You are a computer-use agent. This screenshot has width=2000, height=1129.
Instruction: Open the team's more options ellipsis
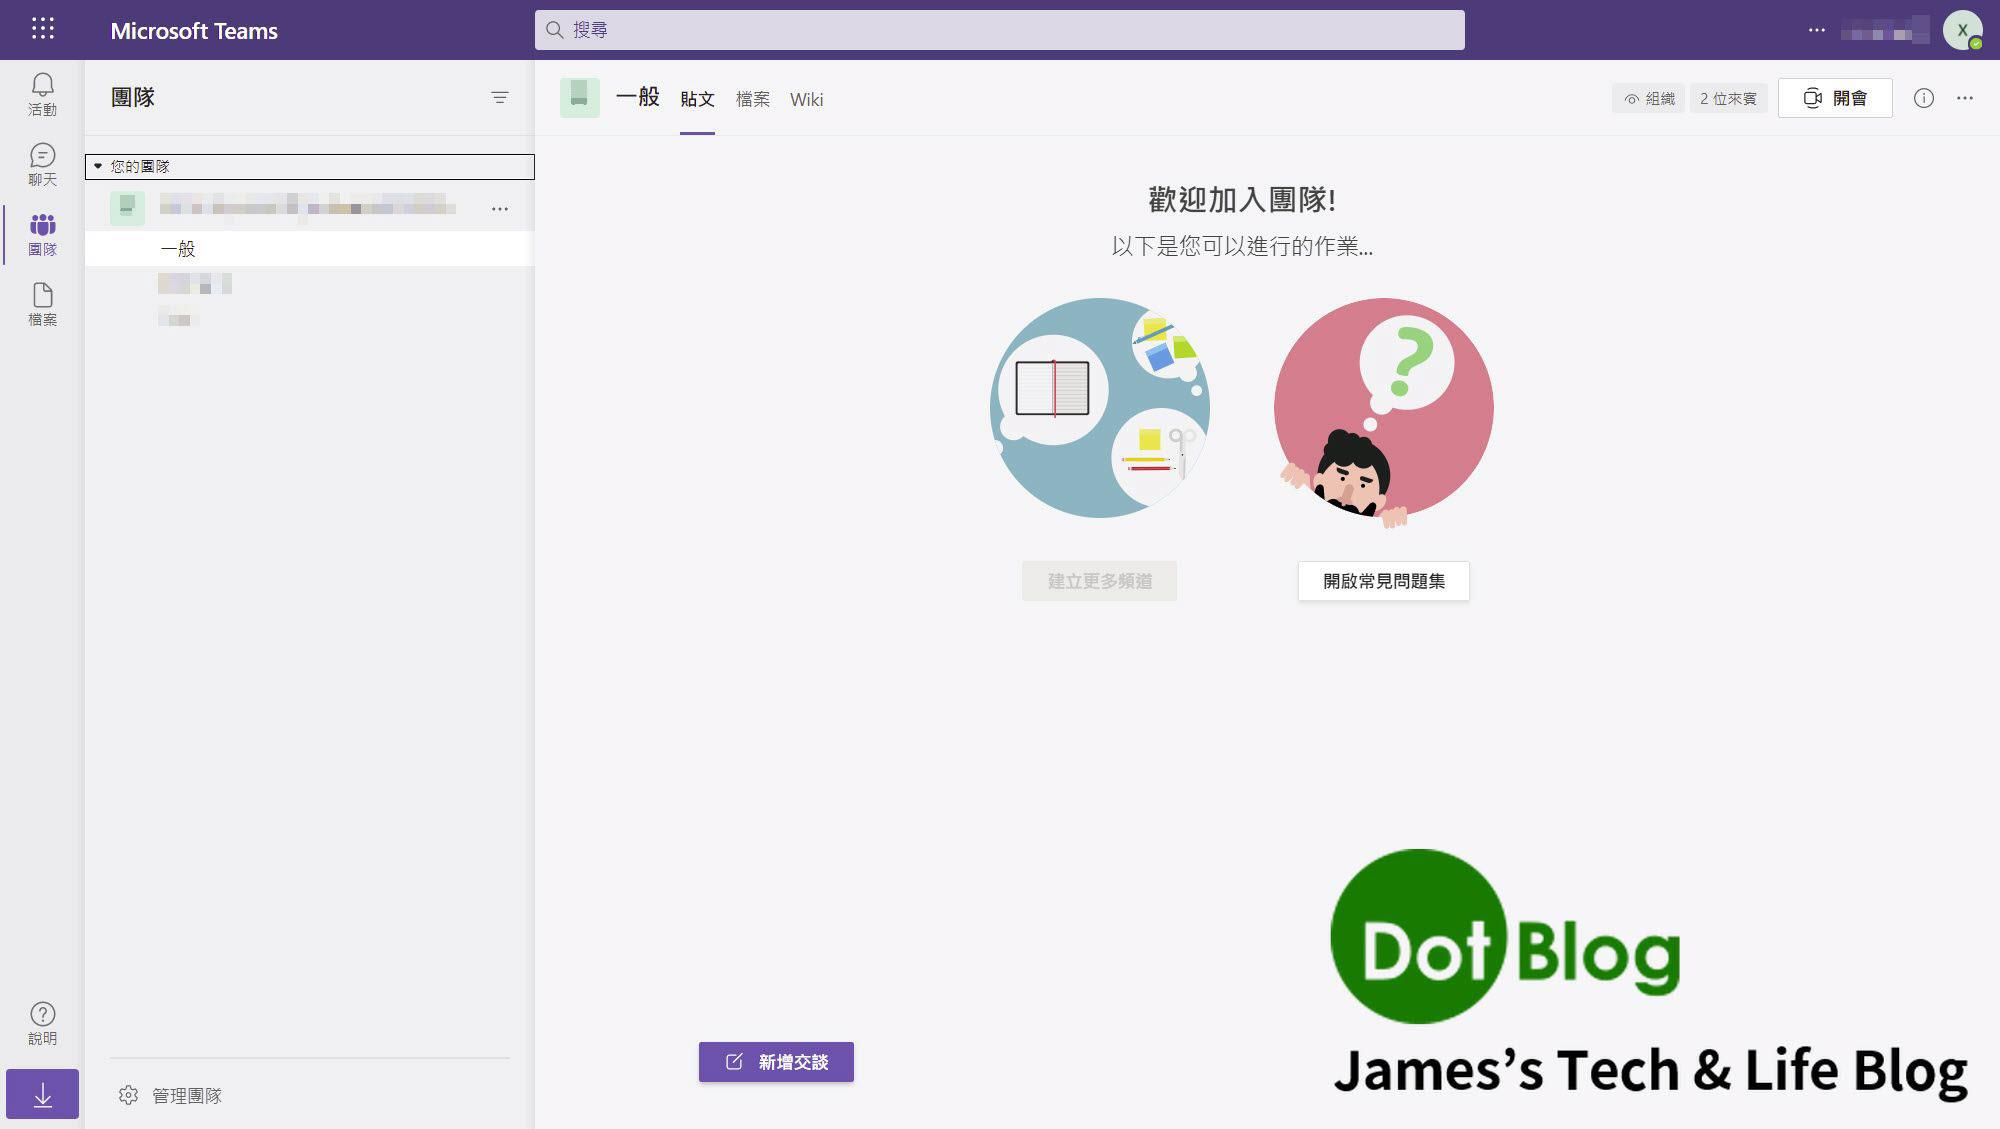(499, 209)
